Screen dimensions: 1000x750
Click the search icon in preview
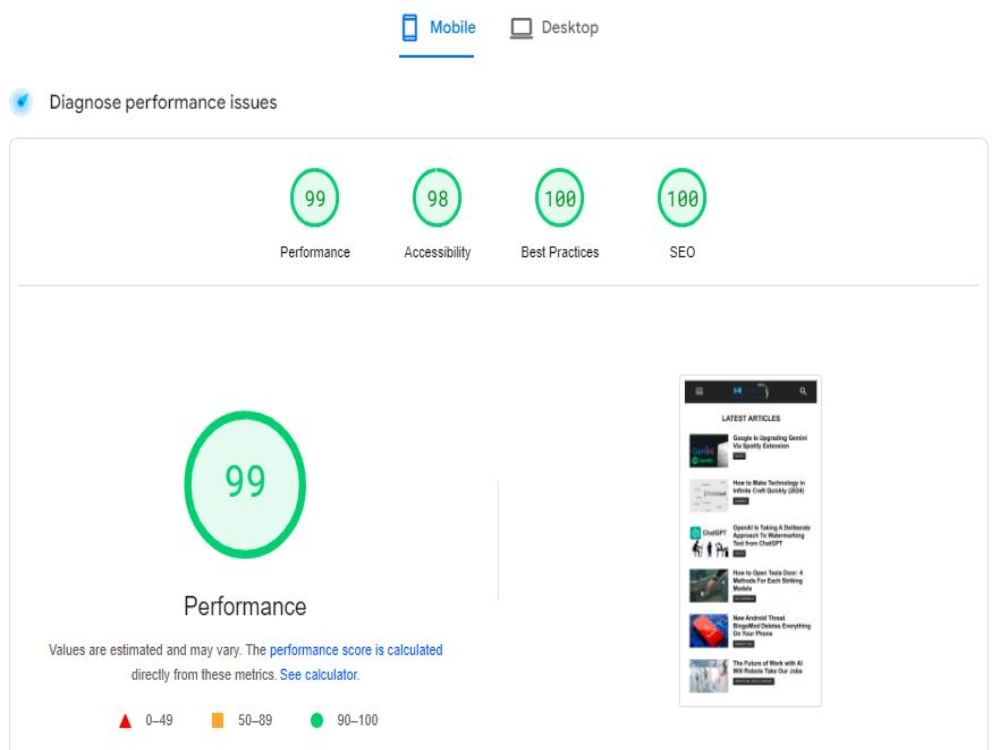(x=803, y=391)
